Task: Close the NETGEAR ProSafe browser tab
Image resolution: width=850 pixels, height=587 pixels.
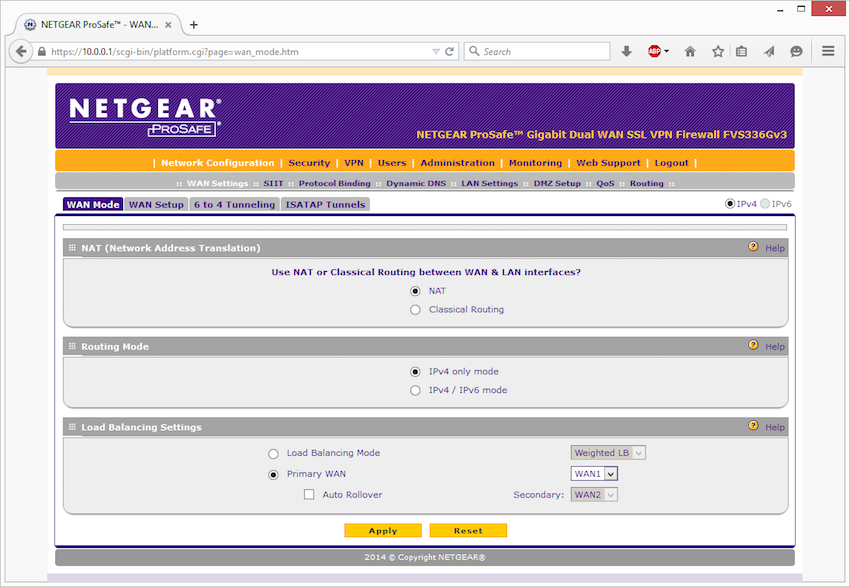Action: coord(168,25)
